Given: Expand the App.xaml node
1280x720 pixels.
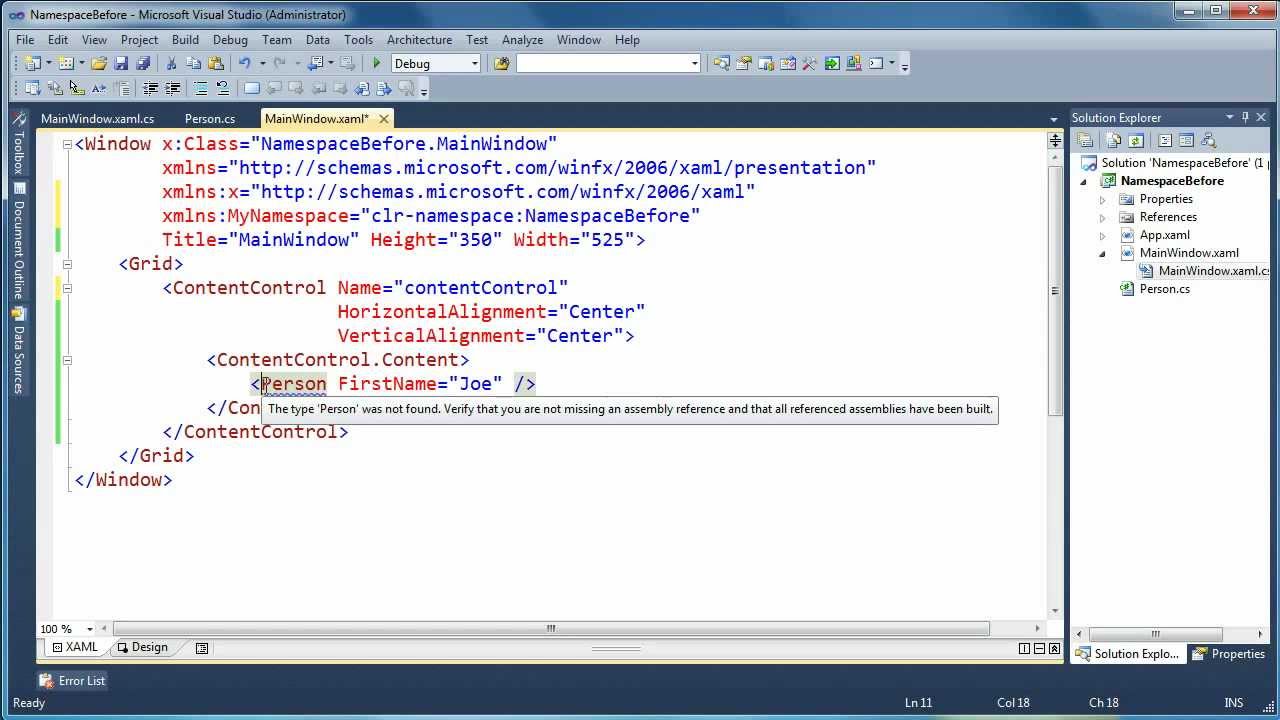Looking at the screenshot, I should click(x=1103, y=235).
